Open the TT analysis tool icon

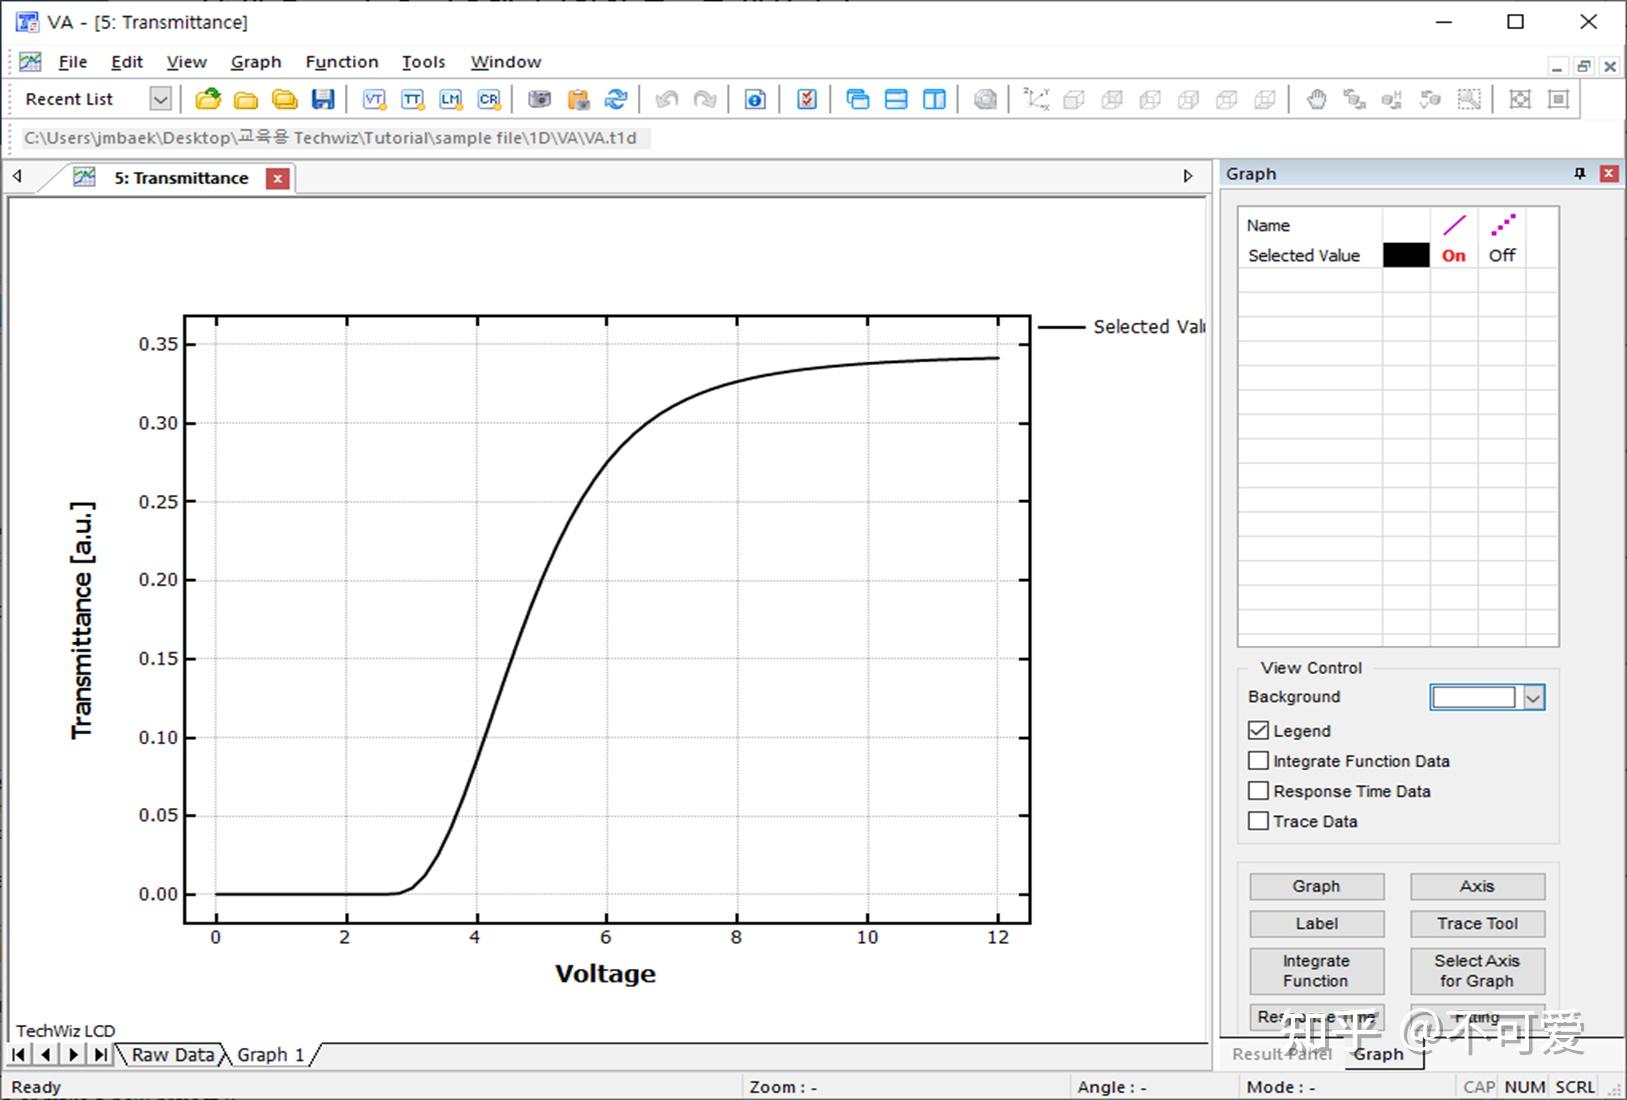pos(412,99)
